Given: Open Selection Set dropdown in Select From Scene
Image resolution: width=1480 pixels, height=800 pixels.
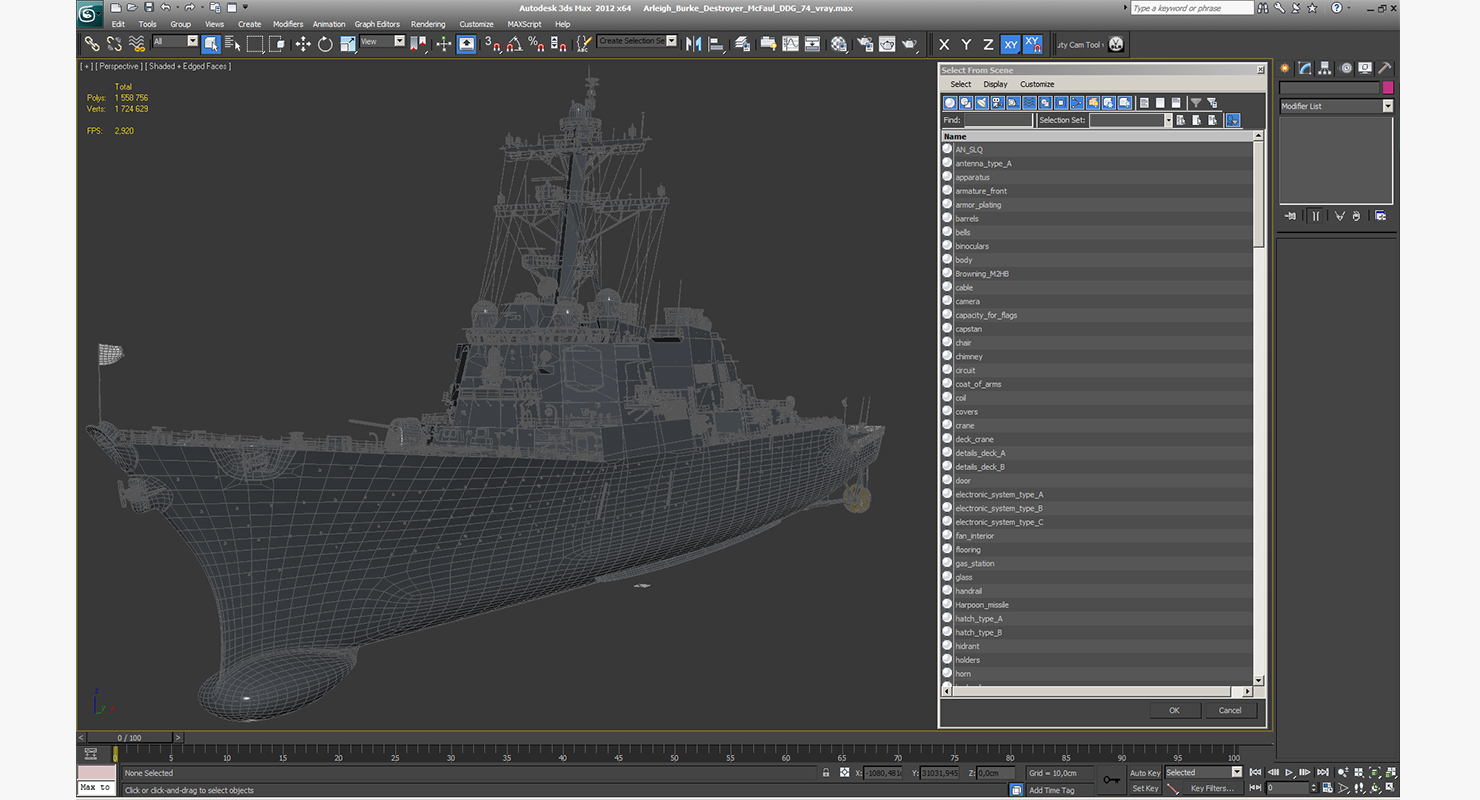Looking at the screenshot, I should (x=1130, y=120).
